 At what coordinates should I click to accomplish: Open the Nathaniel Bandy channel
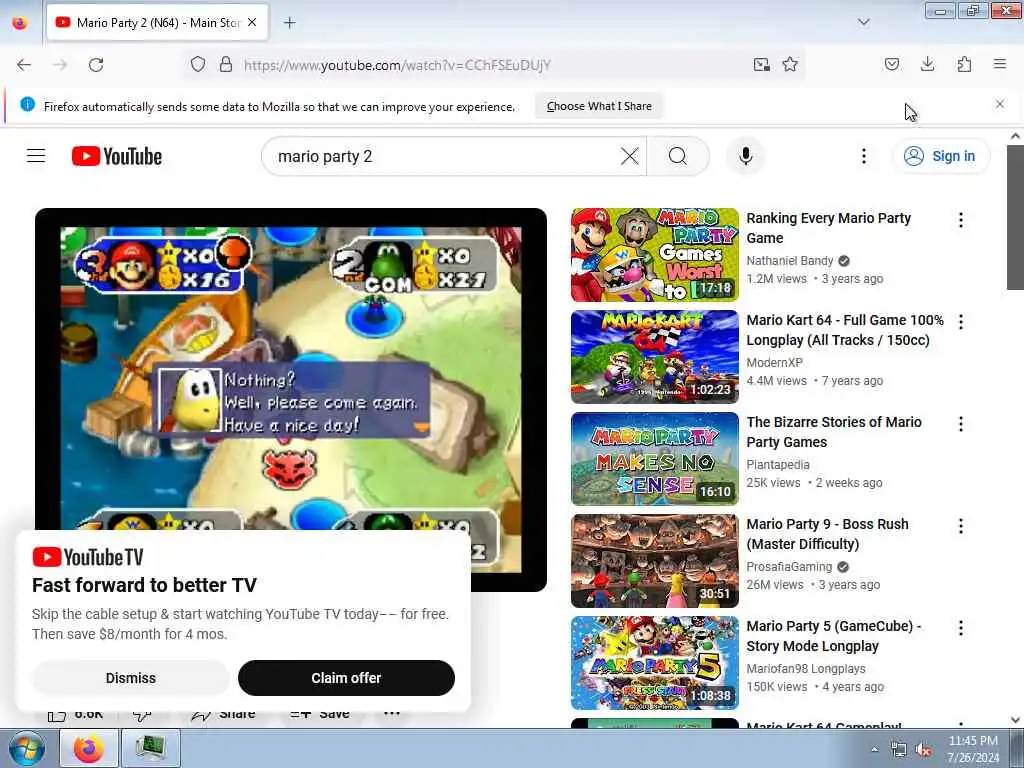pos(790,261)
